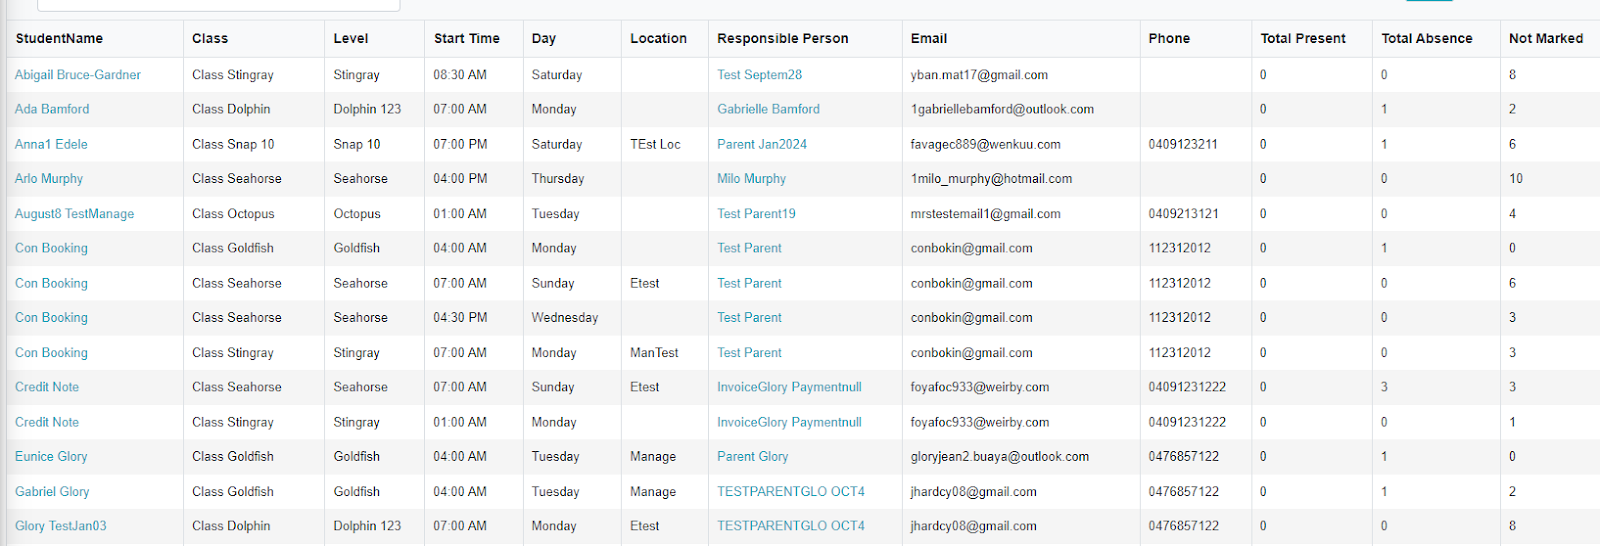This screenshot has width=1600, height=546.
Task: Click Gabriel Glory student name
Action: pyautogui.click(x=52, y=491)
